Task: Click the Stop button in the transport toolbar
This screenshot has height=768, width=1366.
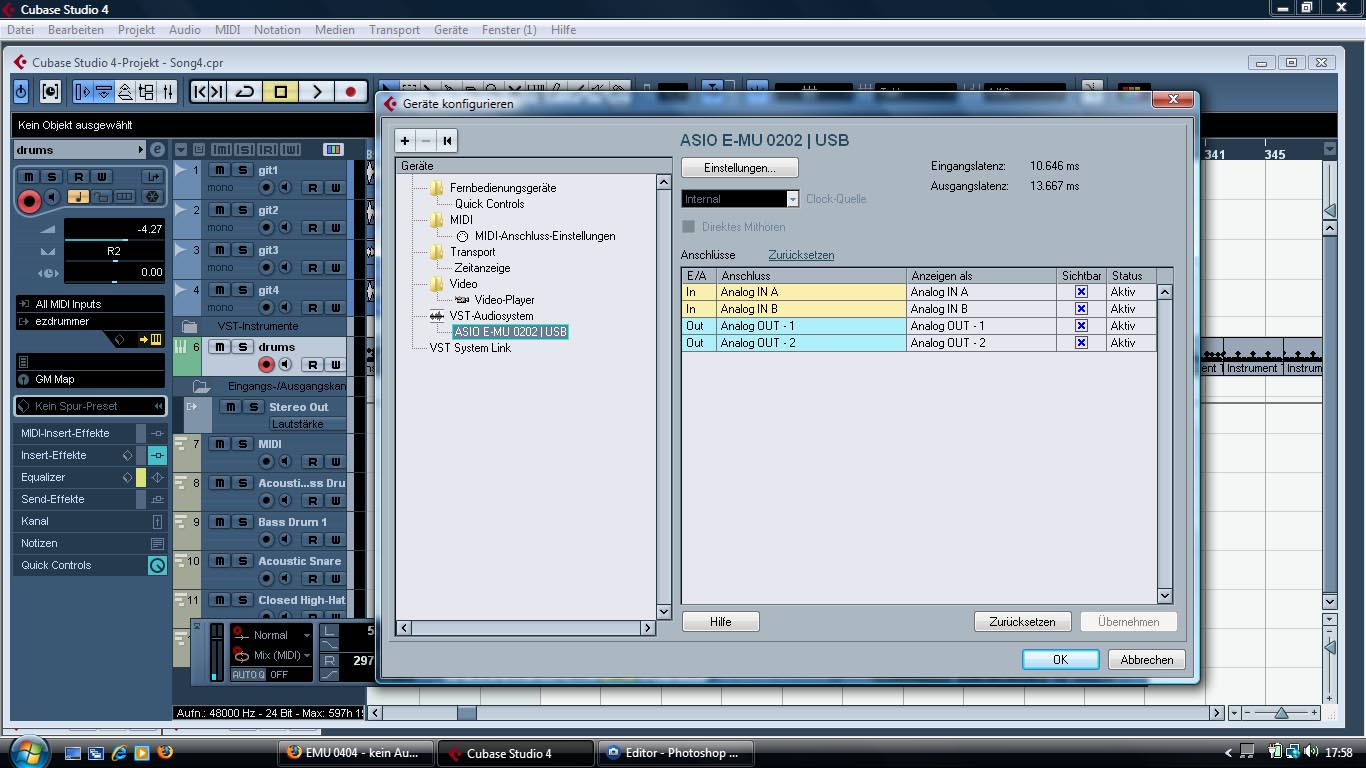Action: coord(281,92)
